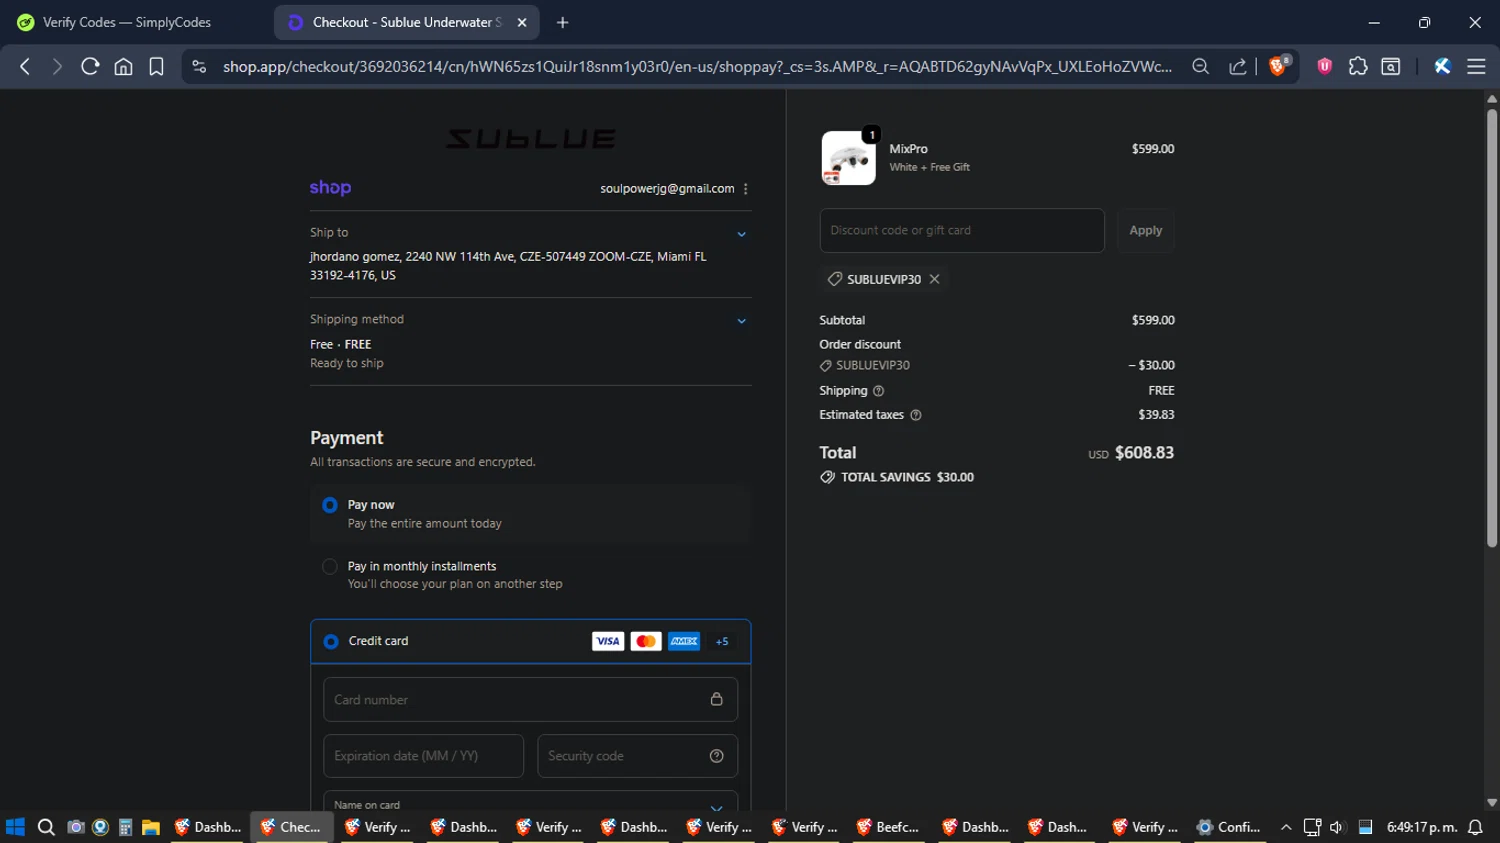Focus the Card number field

530,699
